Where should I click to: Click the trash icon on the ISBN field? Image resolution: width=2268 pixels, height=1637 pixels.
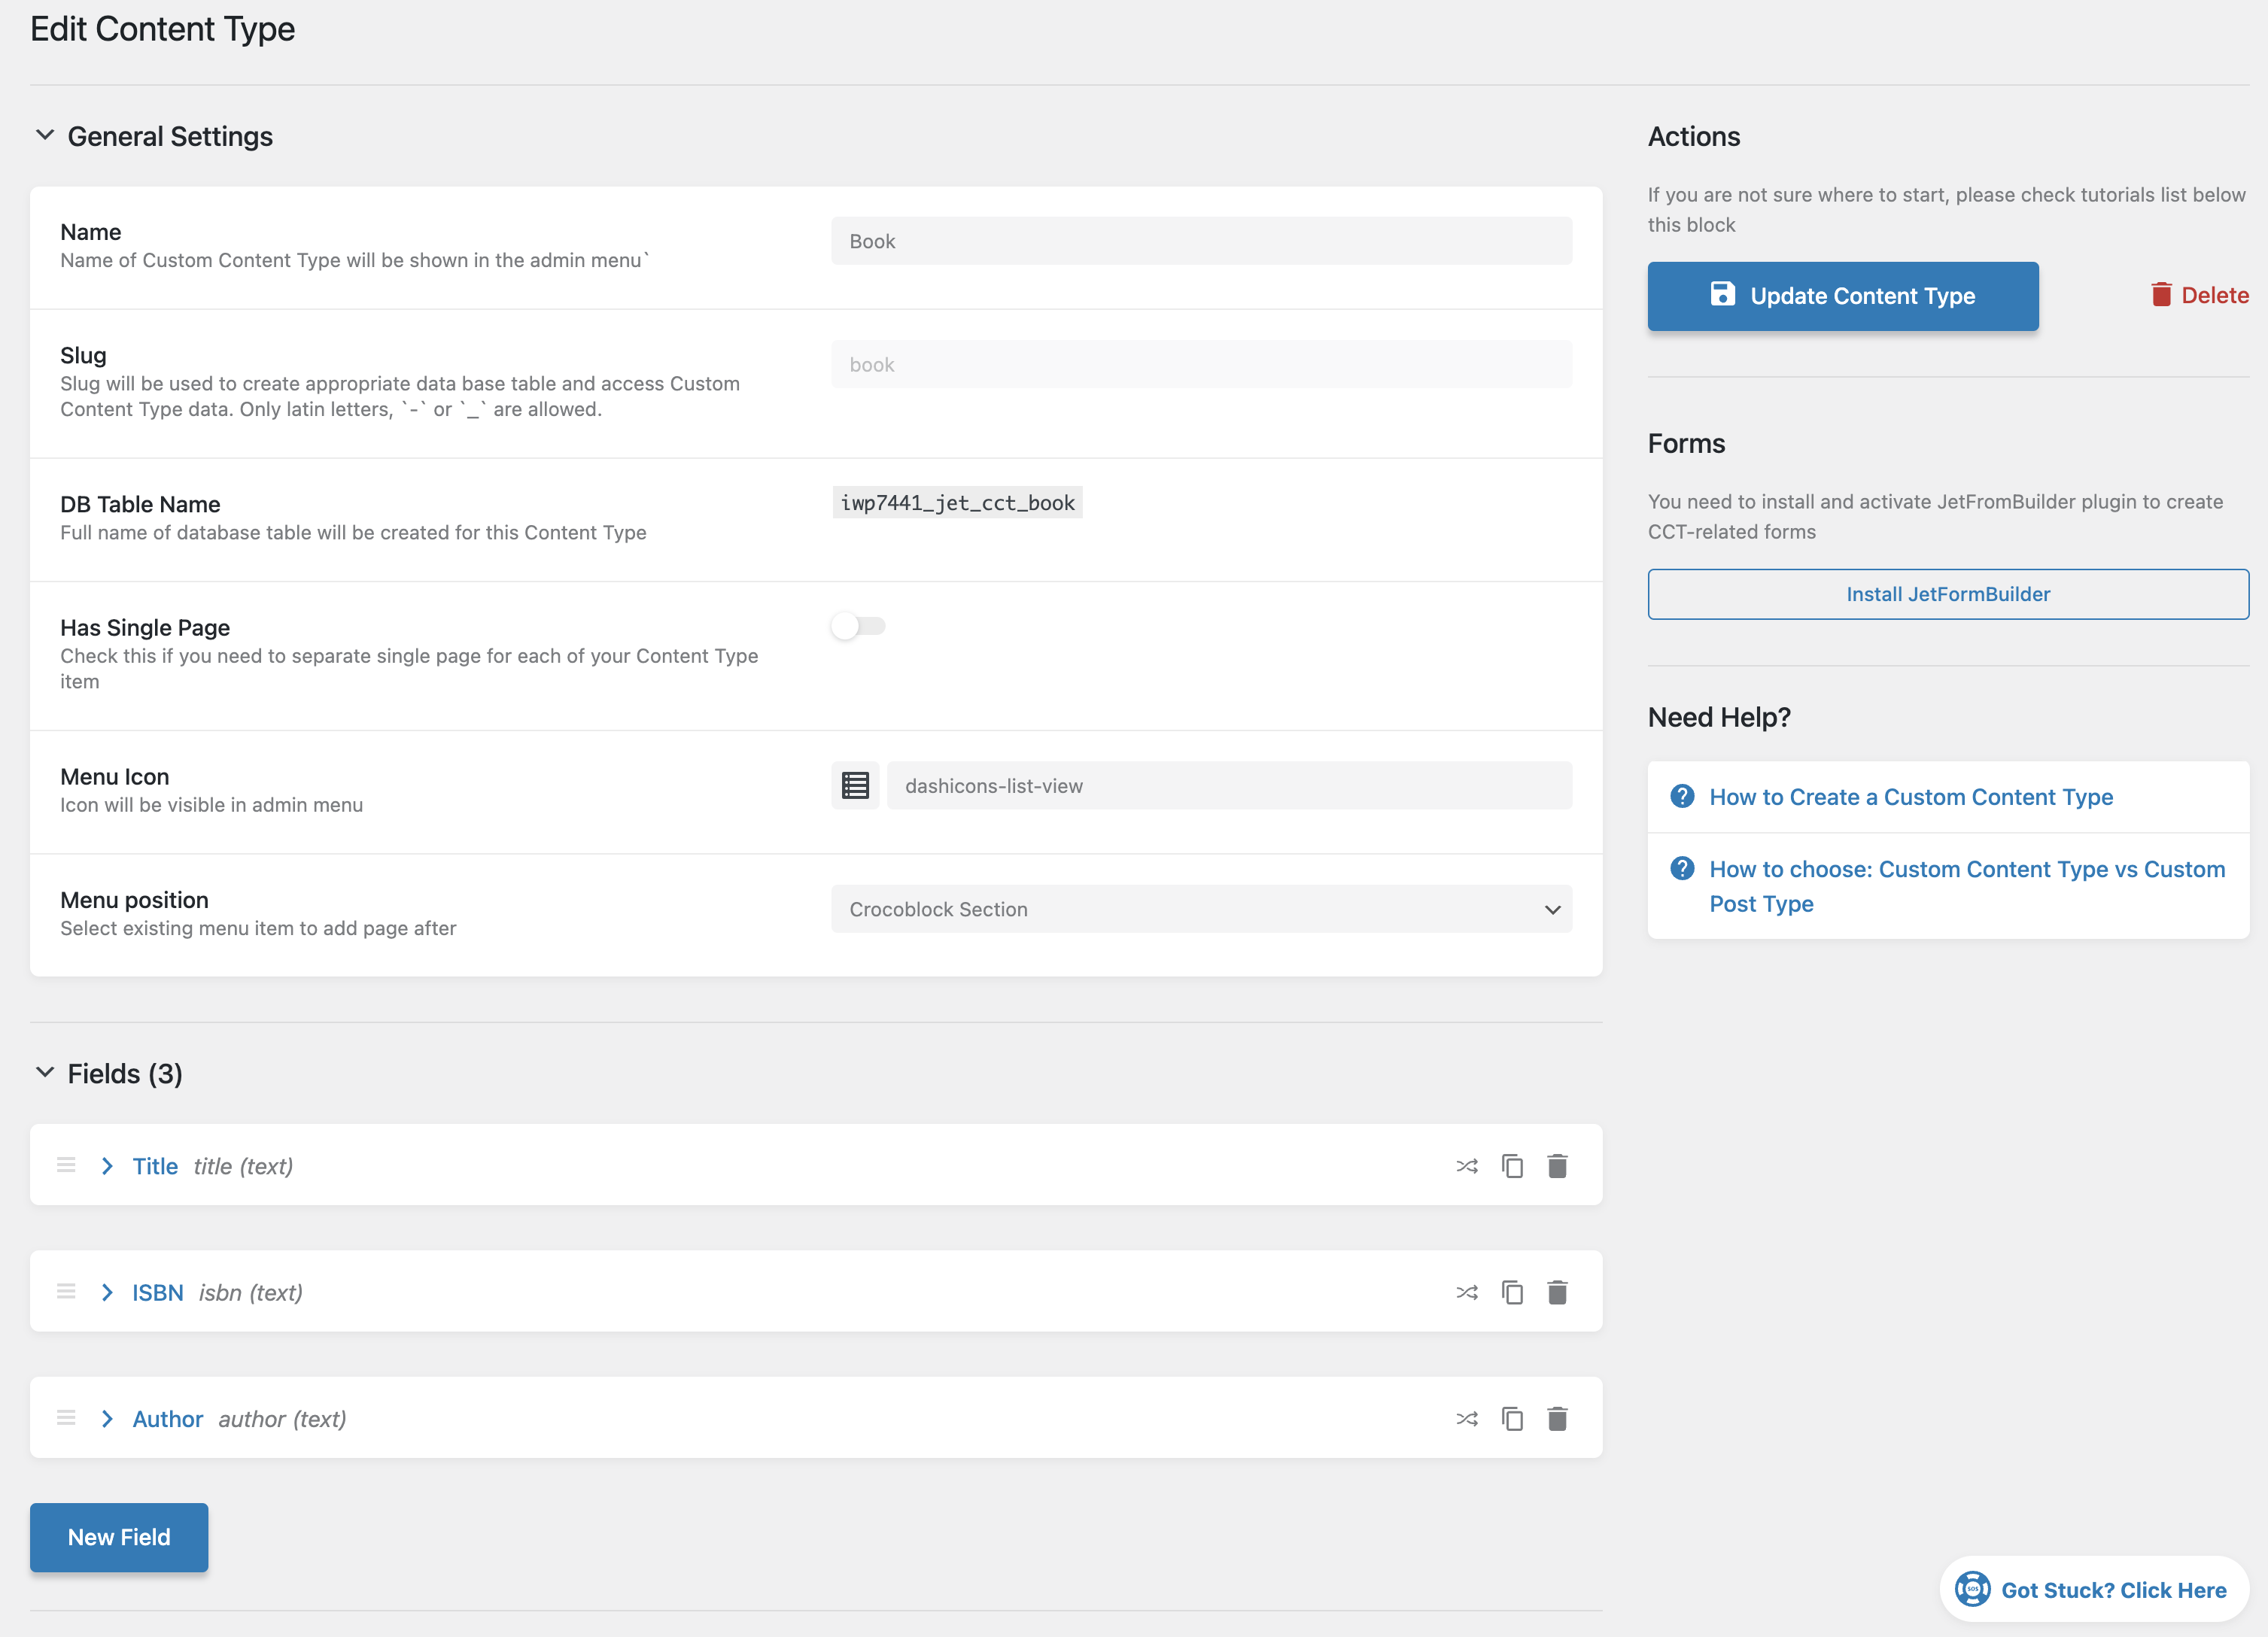pos(1557,1292)
